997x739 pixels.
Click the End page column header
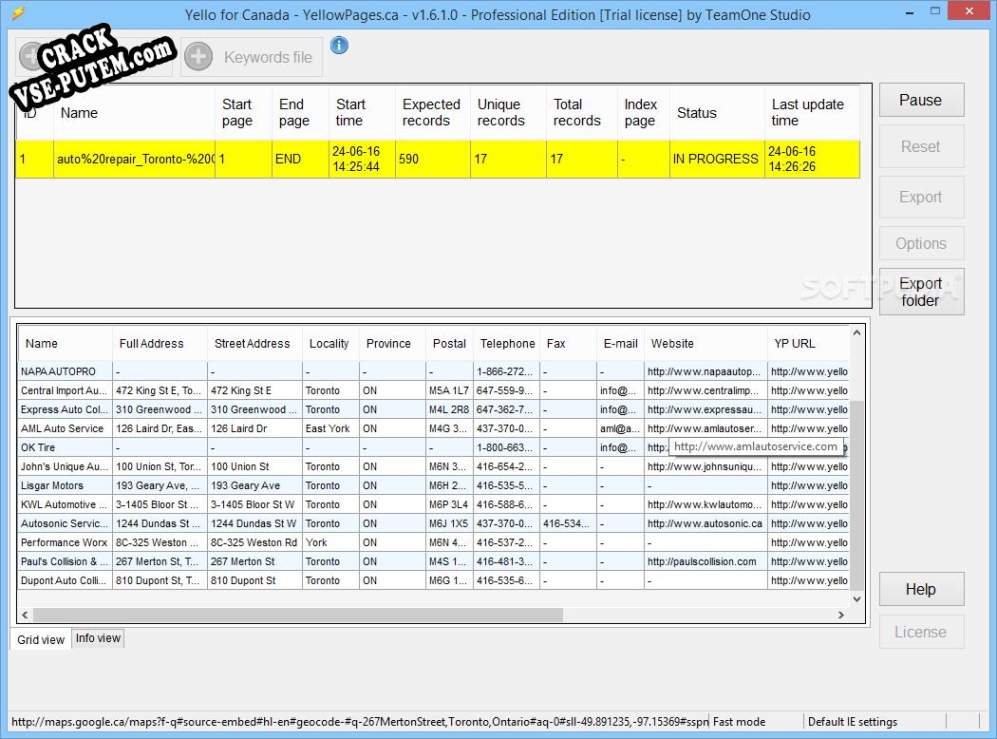point(299,113)
